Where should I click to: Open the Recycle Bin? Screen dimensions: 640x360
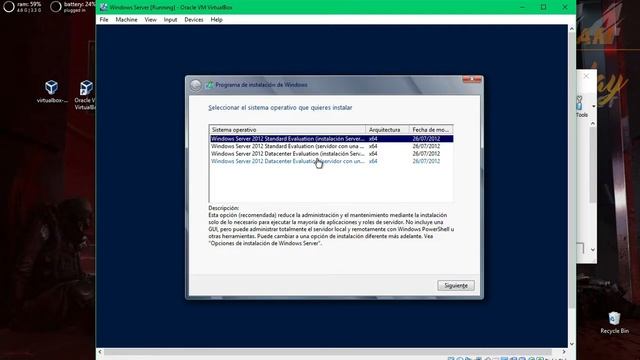pos(614,323)
